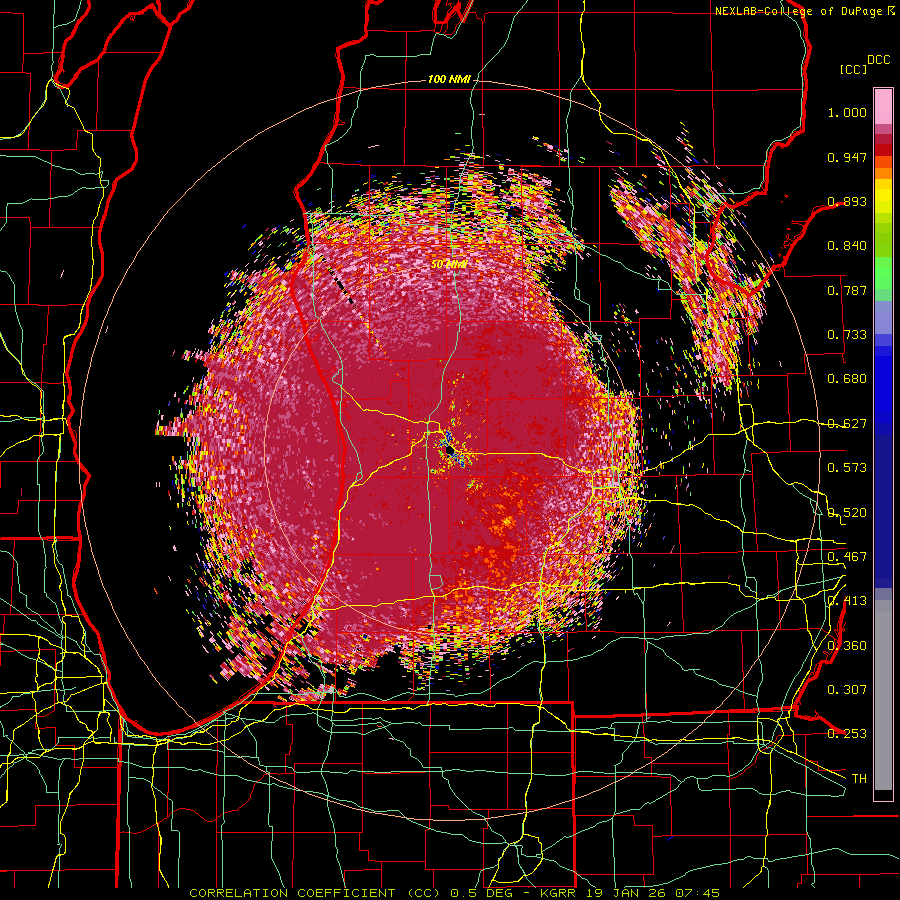Click the 19 JAN 26 07:45 timestamp

[653, 893]
